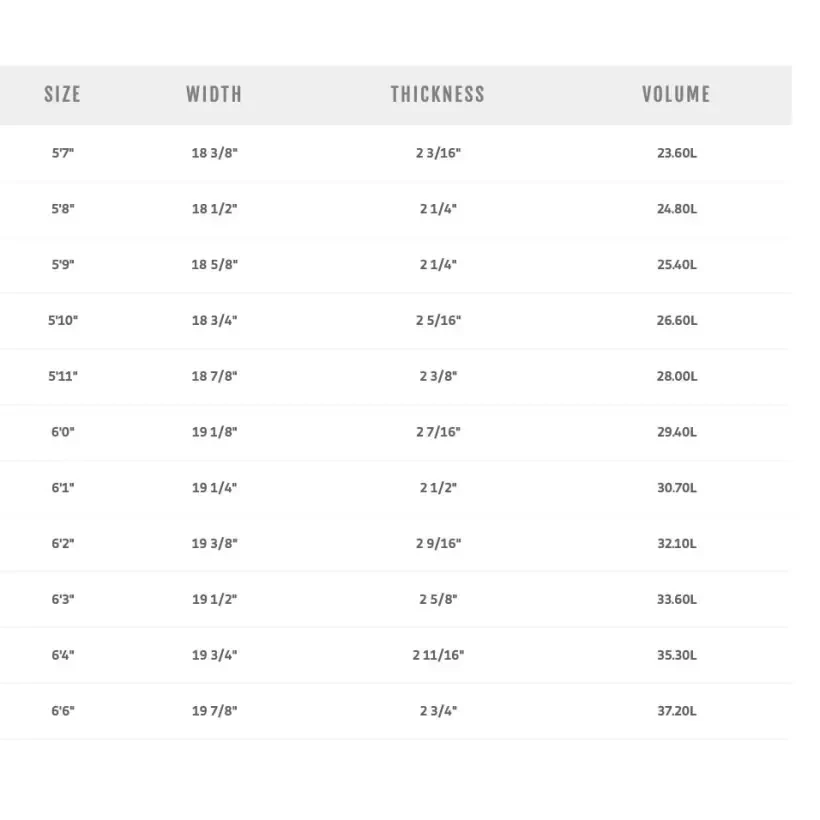Click the 23.60L volume value

coord(677,154)
